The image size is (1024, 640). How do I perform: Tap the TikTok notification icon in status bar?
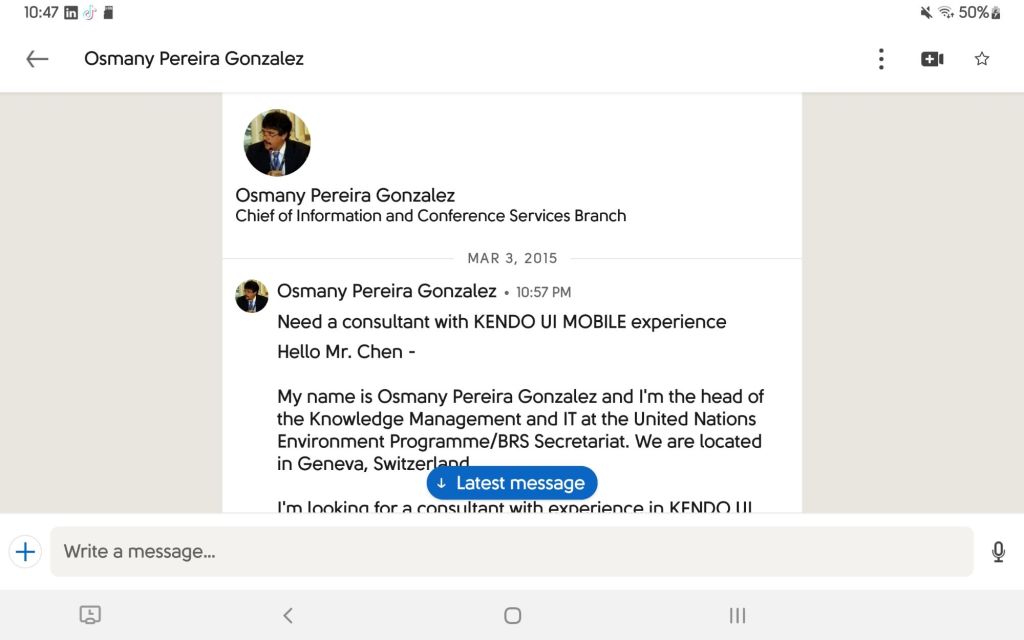[89, 13]
